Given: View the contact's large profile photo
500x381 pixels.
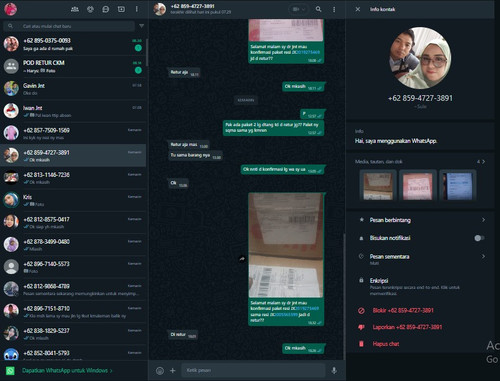Looking at the screenshot, I should (420, 58).
